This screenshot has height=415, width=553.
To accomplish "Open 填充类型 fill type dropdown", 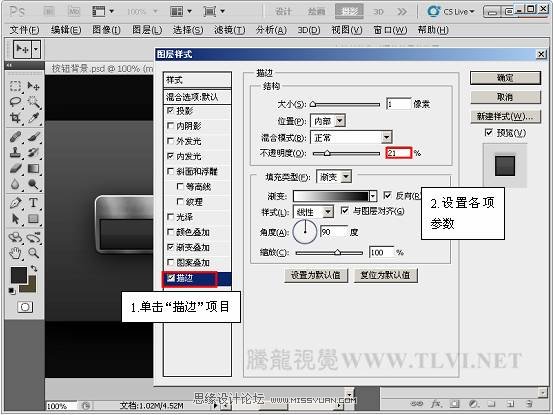I will click(x=346, y=176).
